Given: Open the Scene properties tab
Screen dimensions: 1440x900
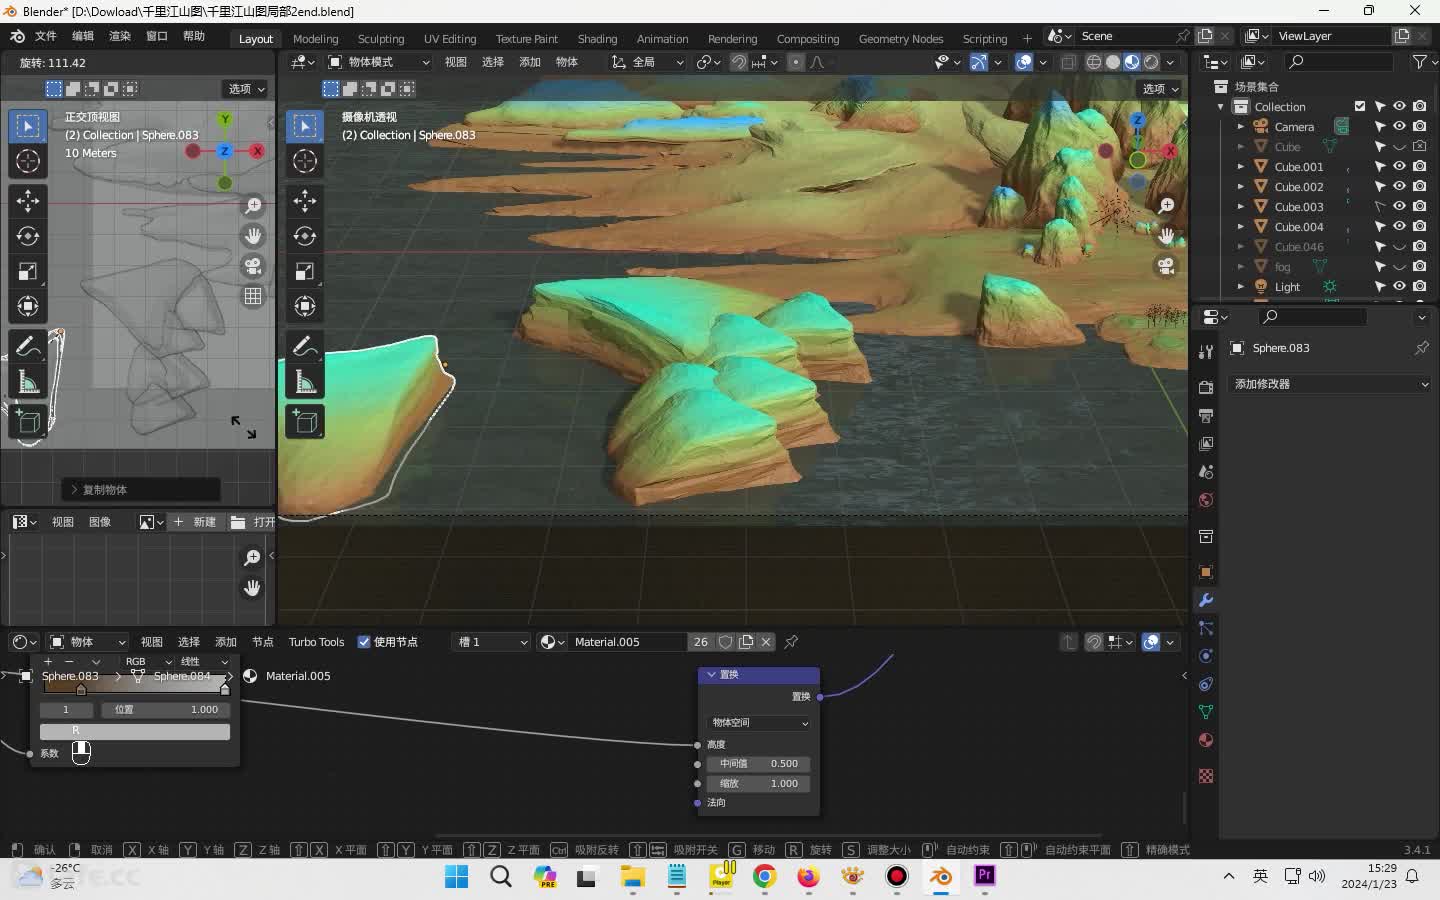Looking at the screenshot, I should pyautogui.click(x=1206, y=471).
